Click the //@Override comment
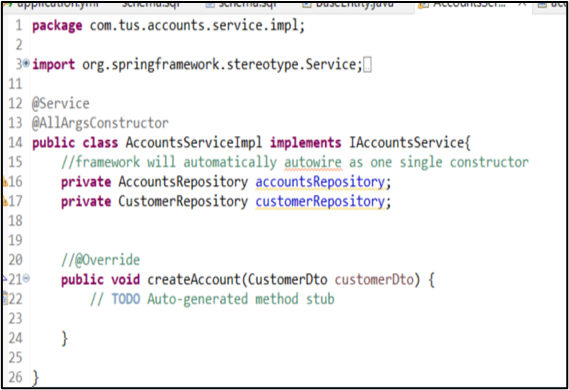Screen dimensions: 569x390 click(100, 260)
